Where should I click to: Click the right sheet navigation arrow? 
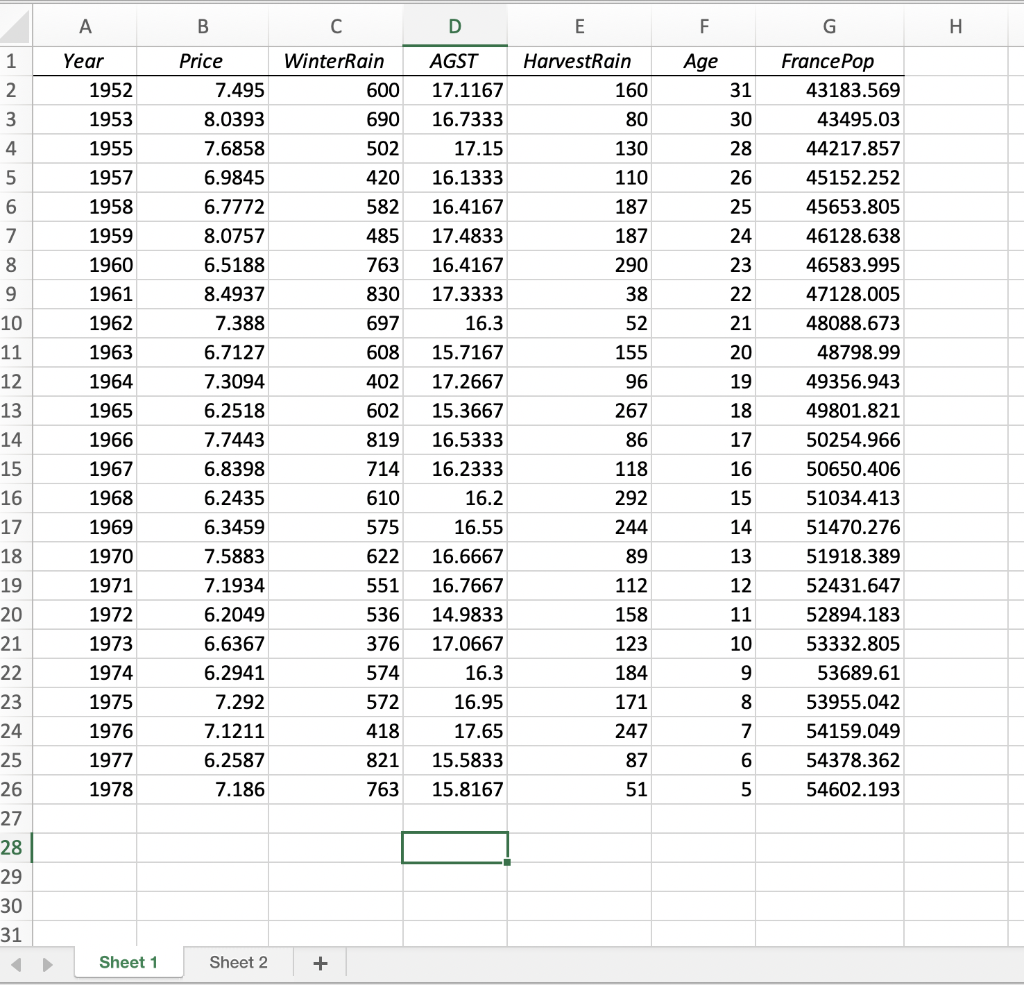click(47, 962)
